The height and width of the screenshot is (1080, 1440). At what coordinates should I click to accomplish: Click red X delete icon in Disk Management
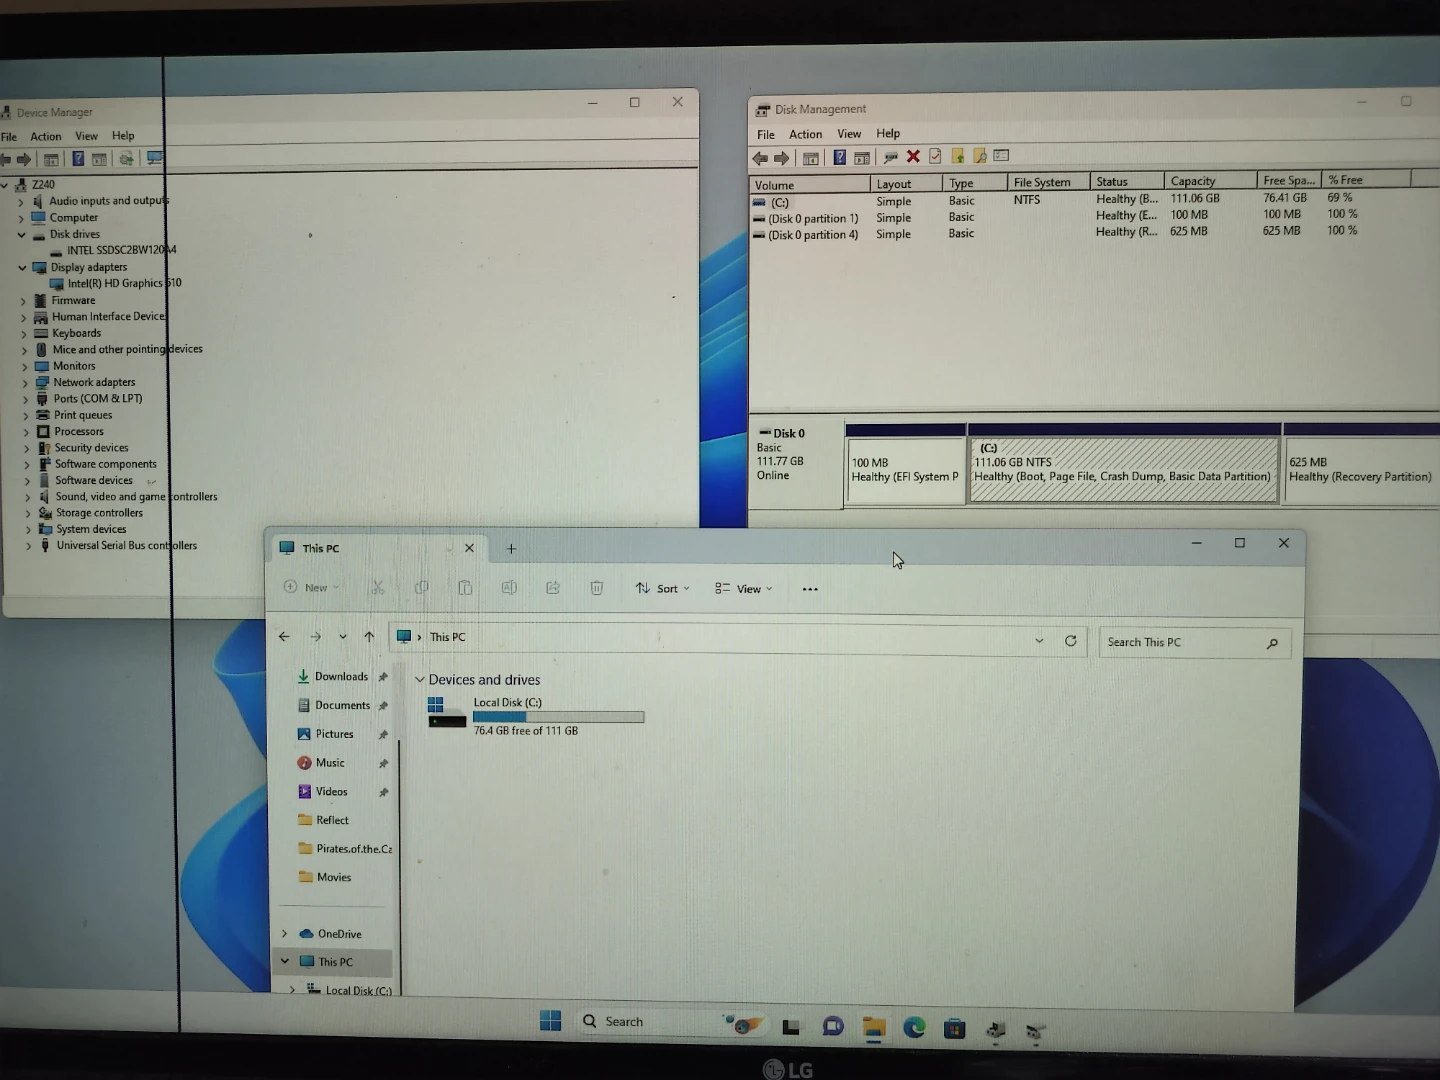[913, 156]
